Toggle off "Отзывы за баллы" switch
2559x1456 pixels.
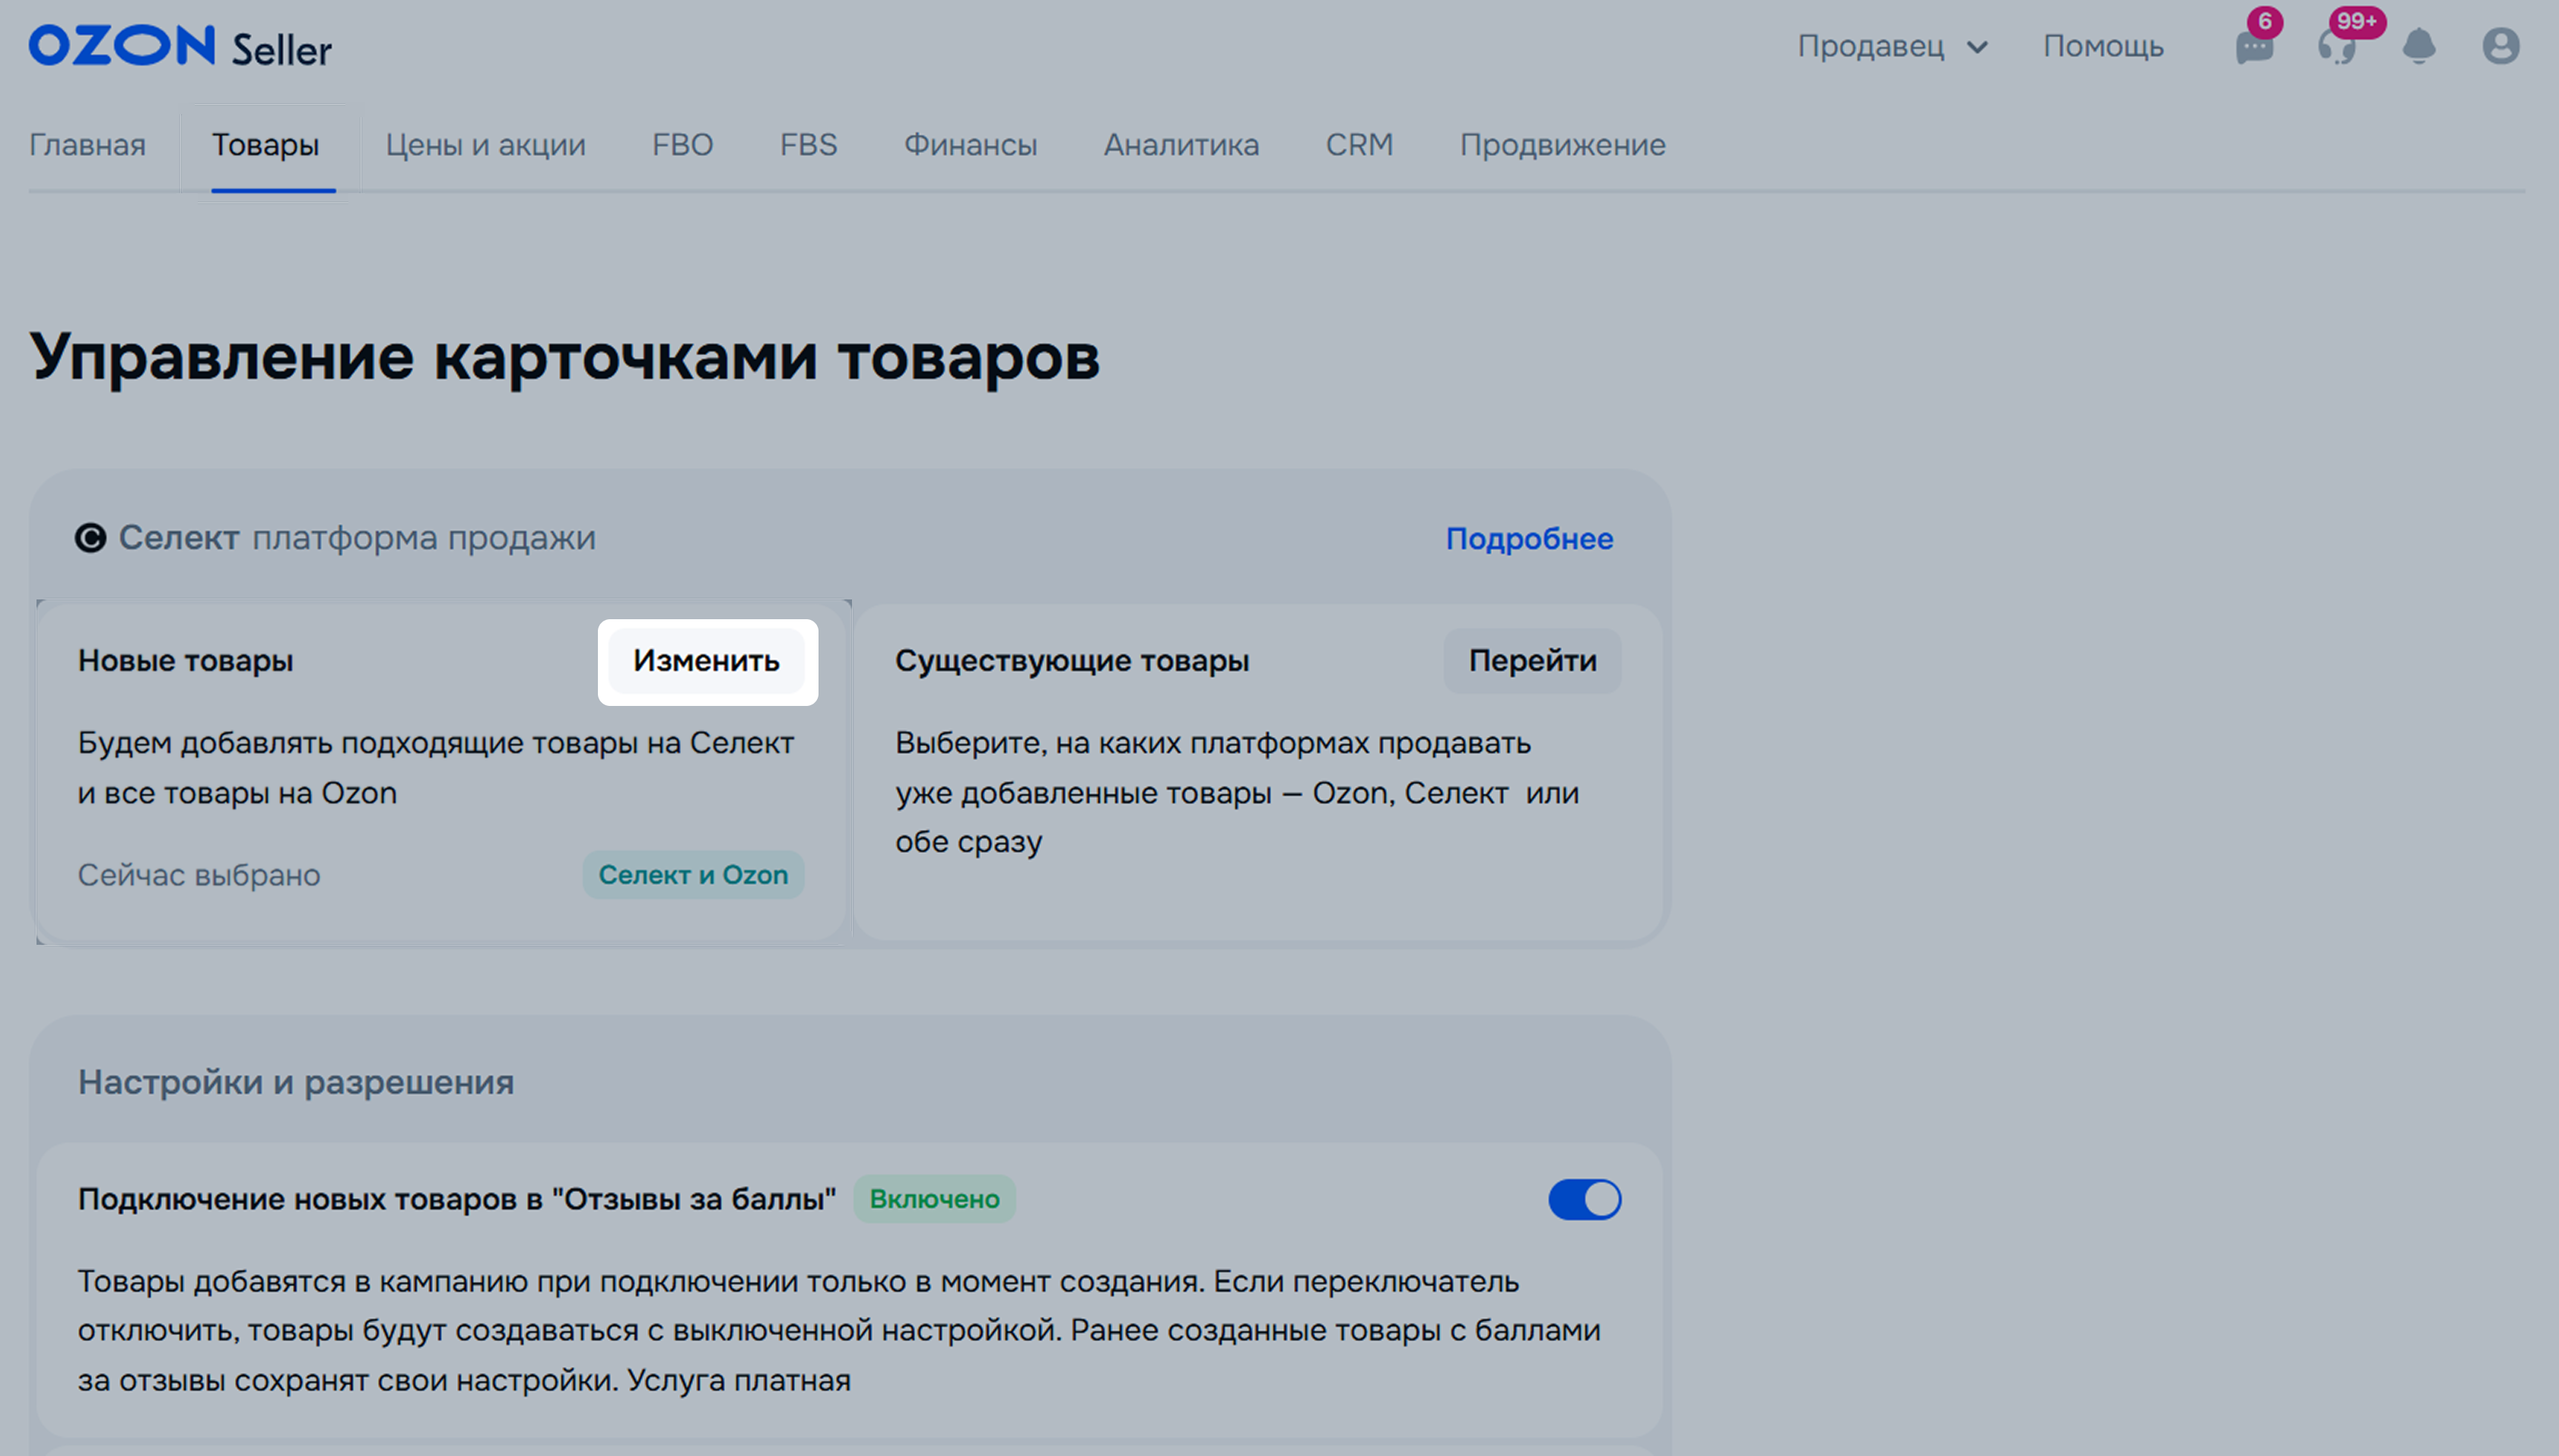(1584, 1199)
